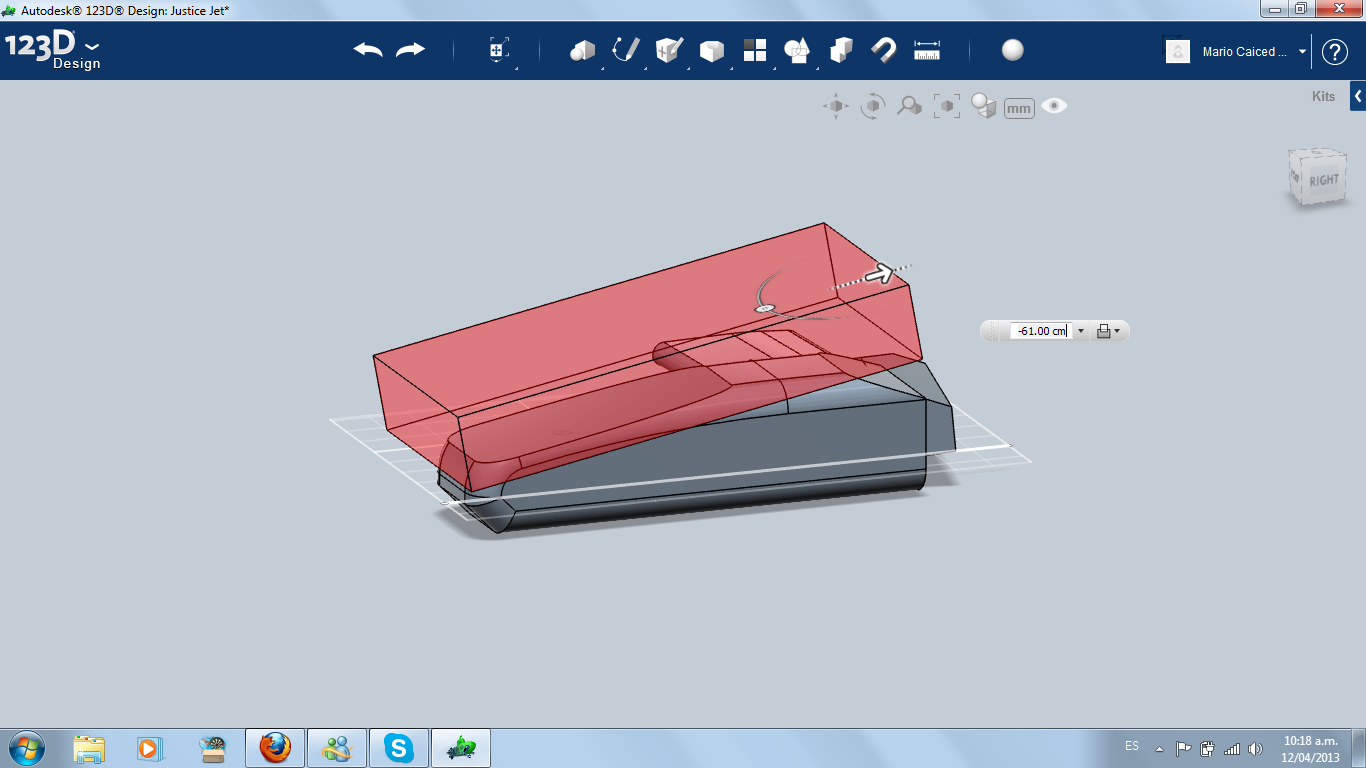Image resolution: width=1366 pixels, height=768 pixels.
Task: Open the Material sphere tool
Action: [x=1013, y=50]
